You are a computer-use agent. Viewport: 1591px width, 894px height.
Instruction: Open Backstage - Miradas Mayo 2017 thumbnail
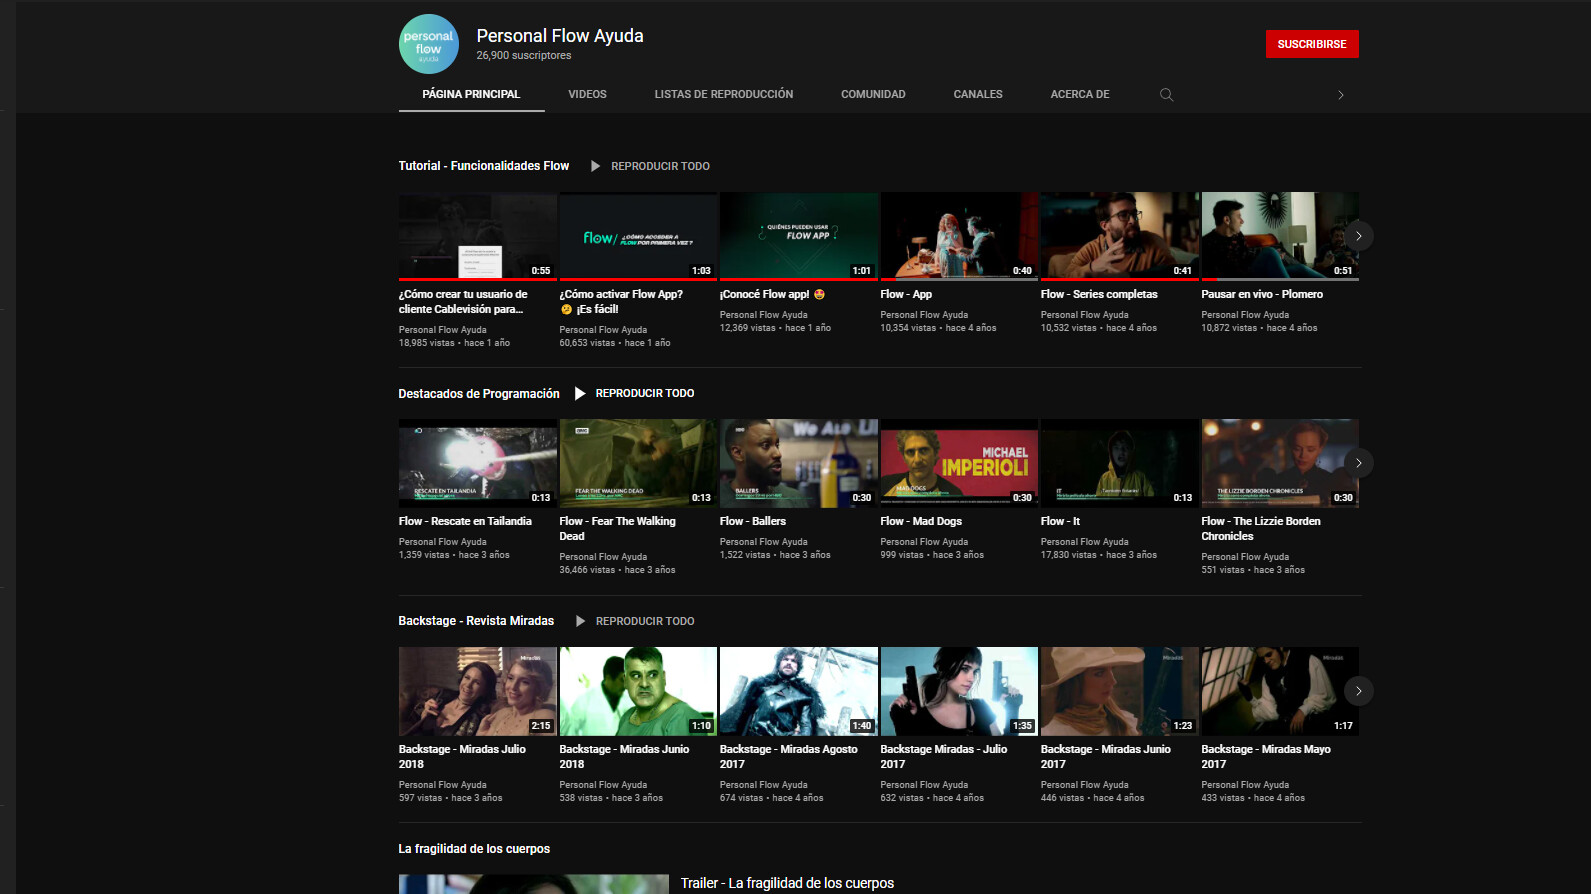(1280, 691)
